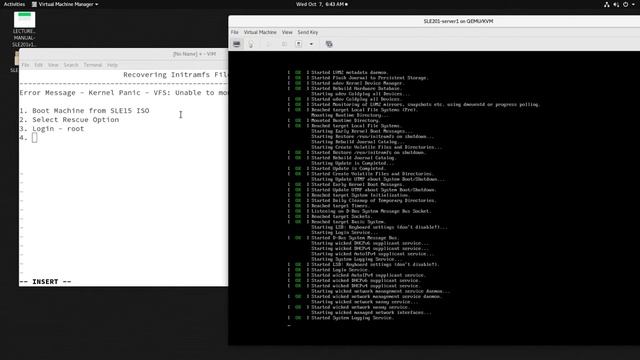The width and height of the screenshot is (640, 360).
Task: Open the View menu in the VIM terminal window
Action: [x=53, y=65]
